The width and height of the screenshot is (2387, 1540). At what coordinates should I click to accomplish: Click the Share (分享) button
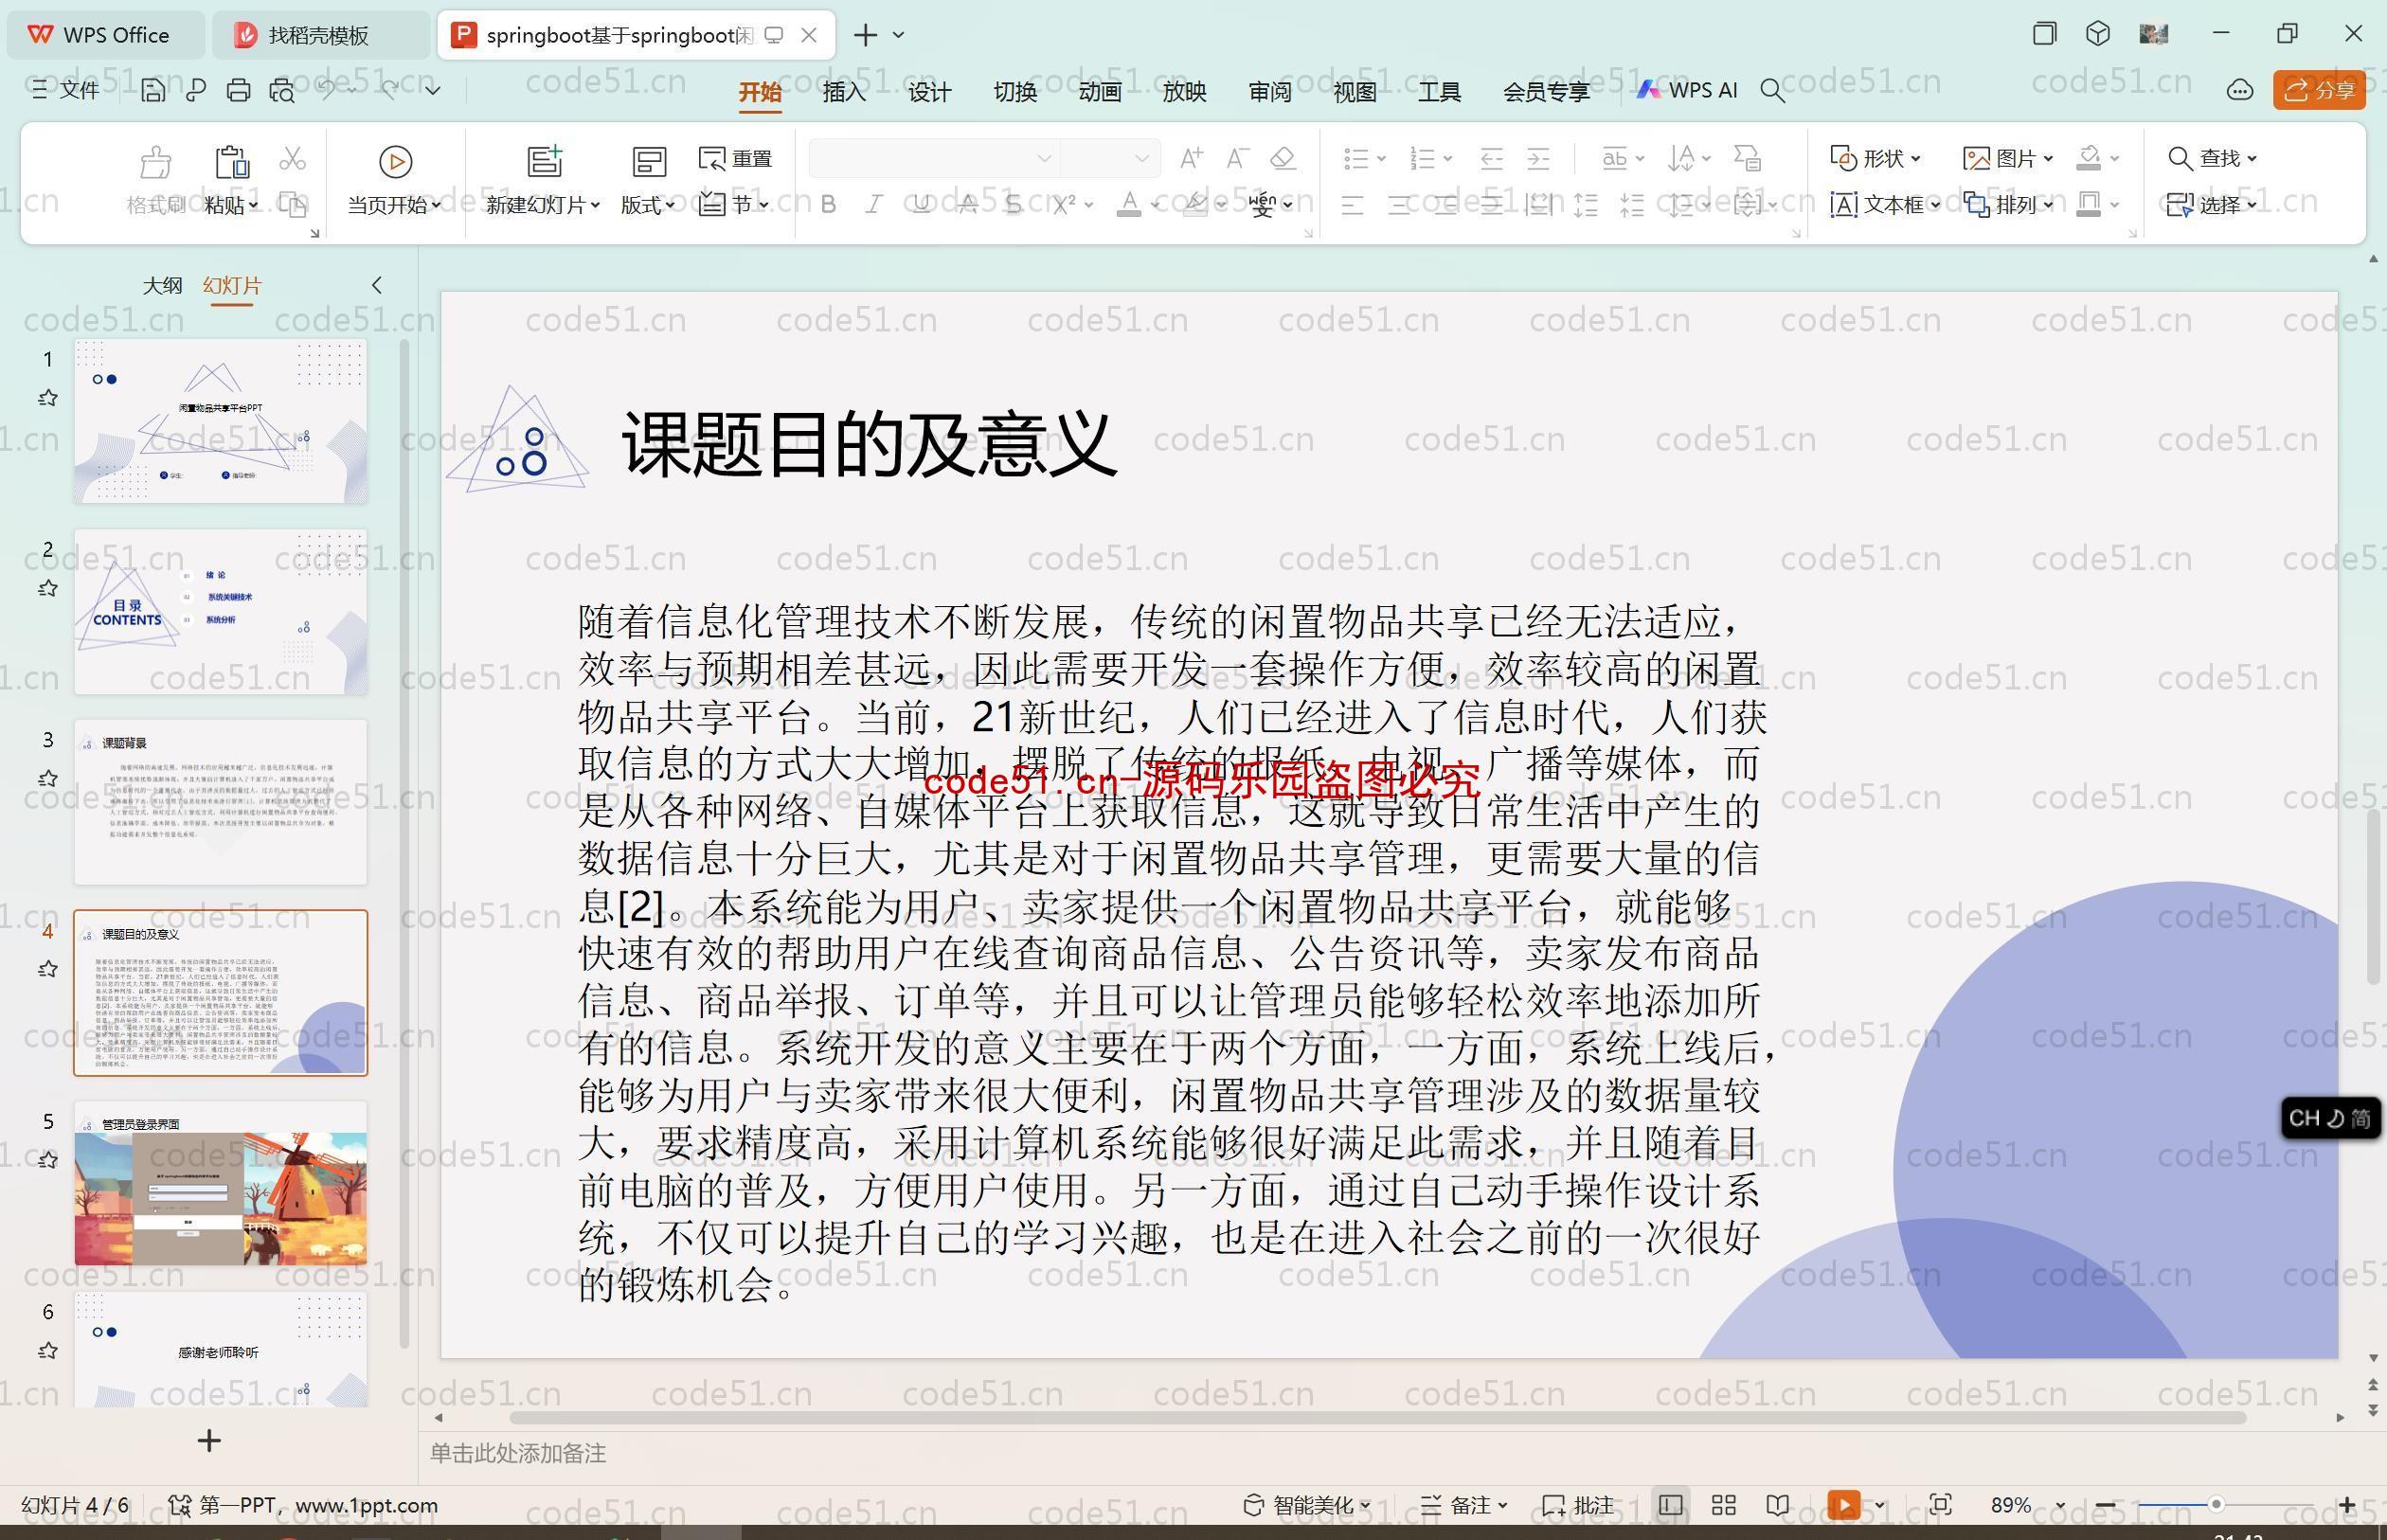[x=2319, y=91]
